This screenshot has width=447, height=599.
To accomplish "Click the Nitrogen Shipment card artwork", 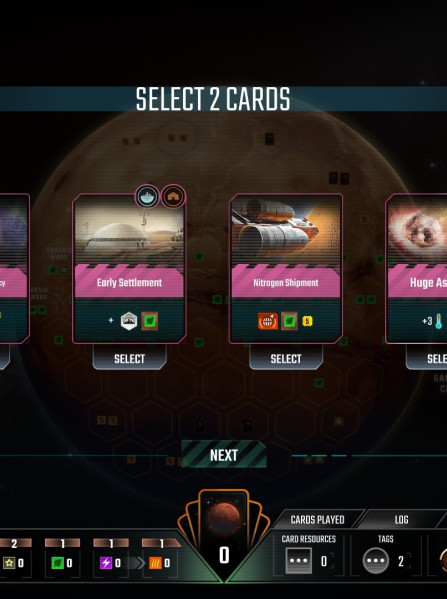I will 286,228.
